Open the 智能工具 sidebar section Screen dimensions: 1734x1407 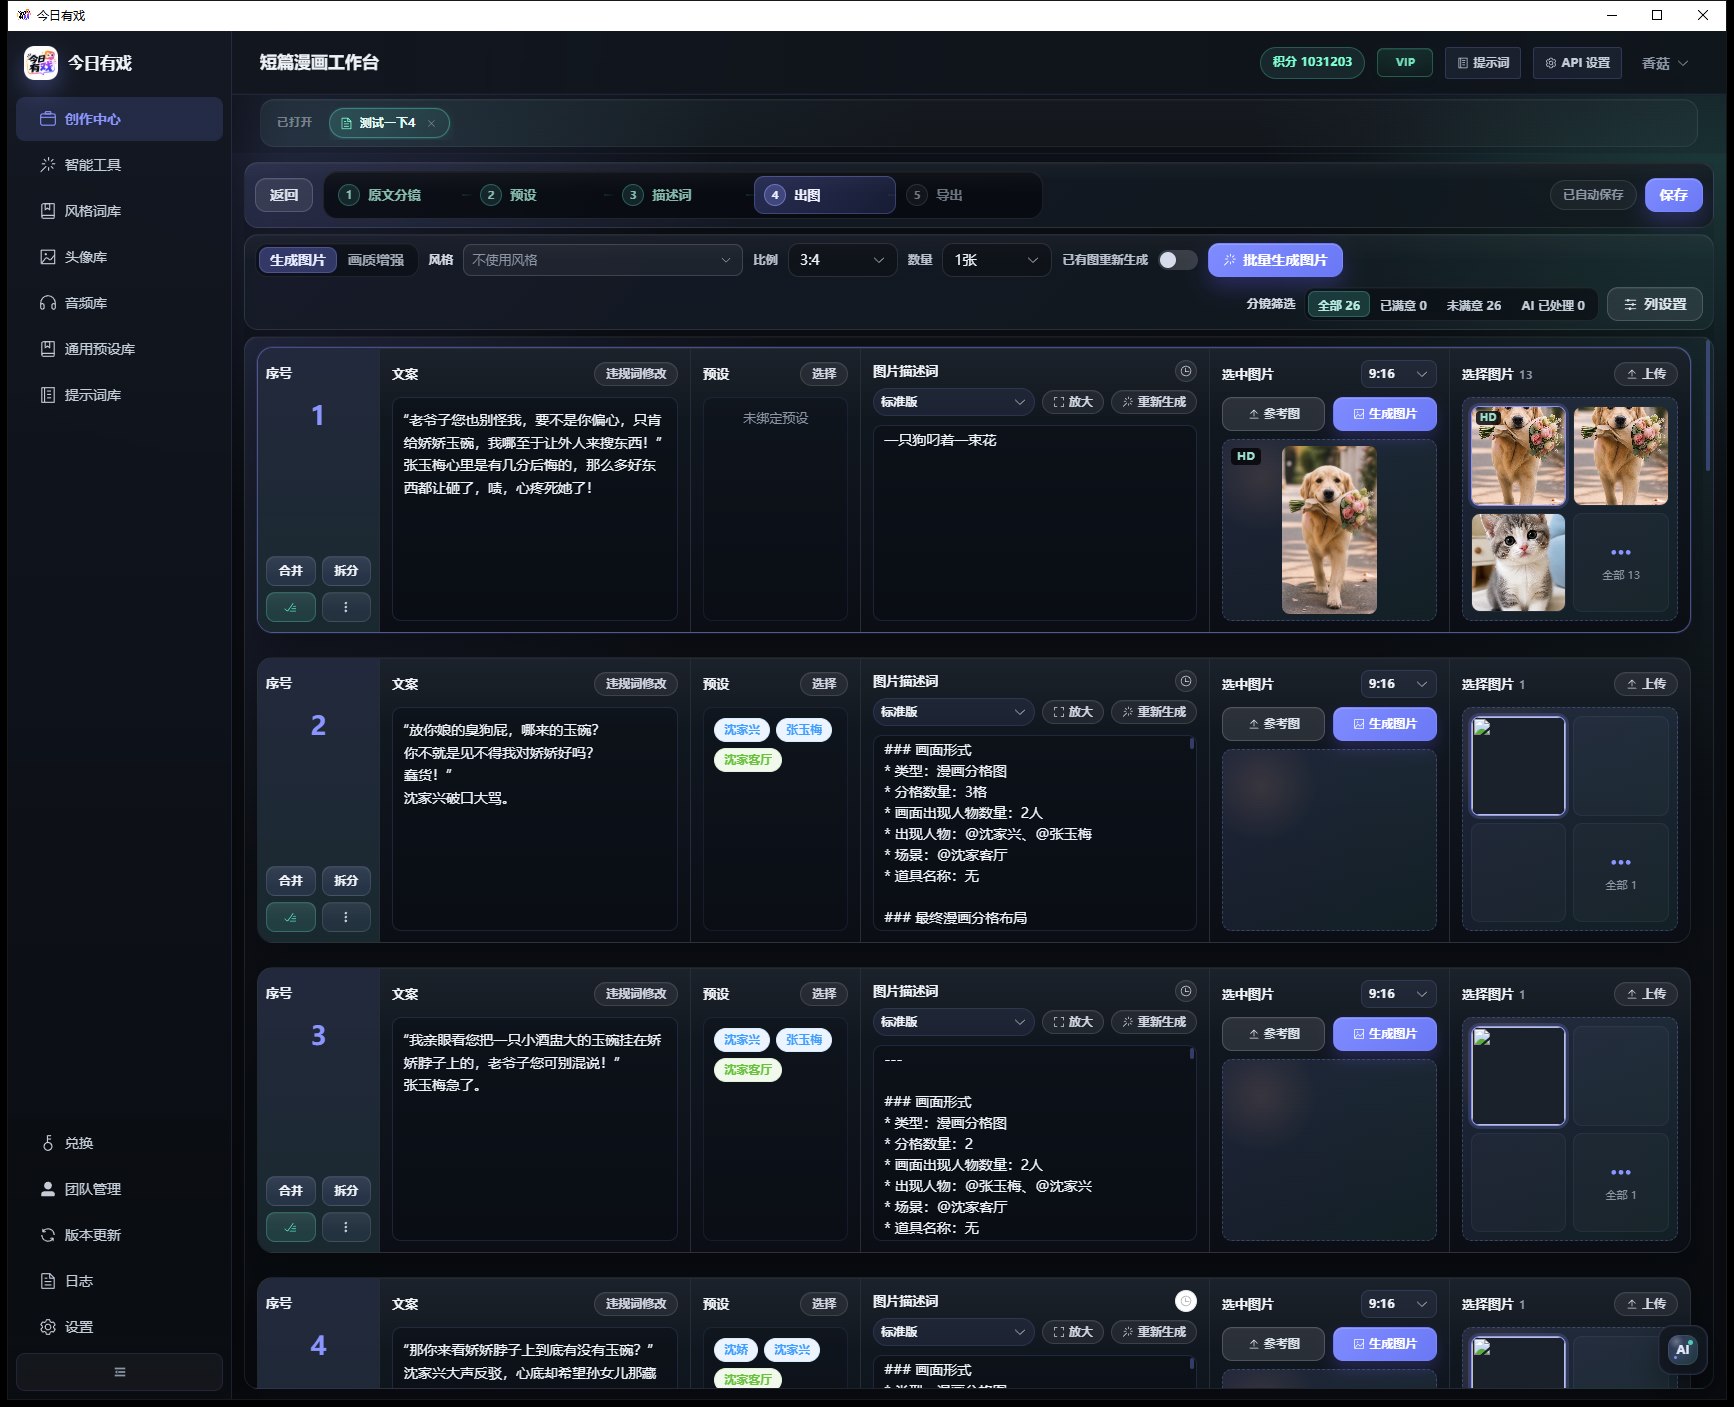click(x=119, y=165)
